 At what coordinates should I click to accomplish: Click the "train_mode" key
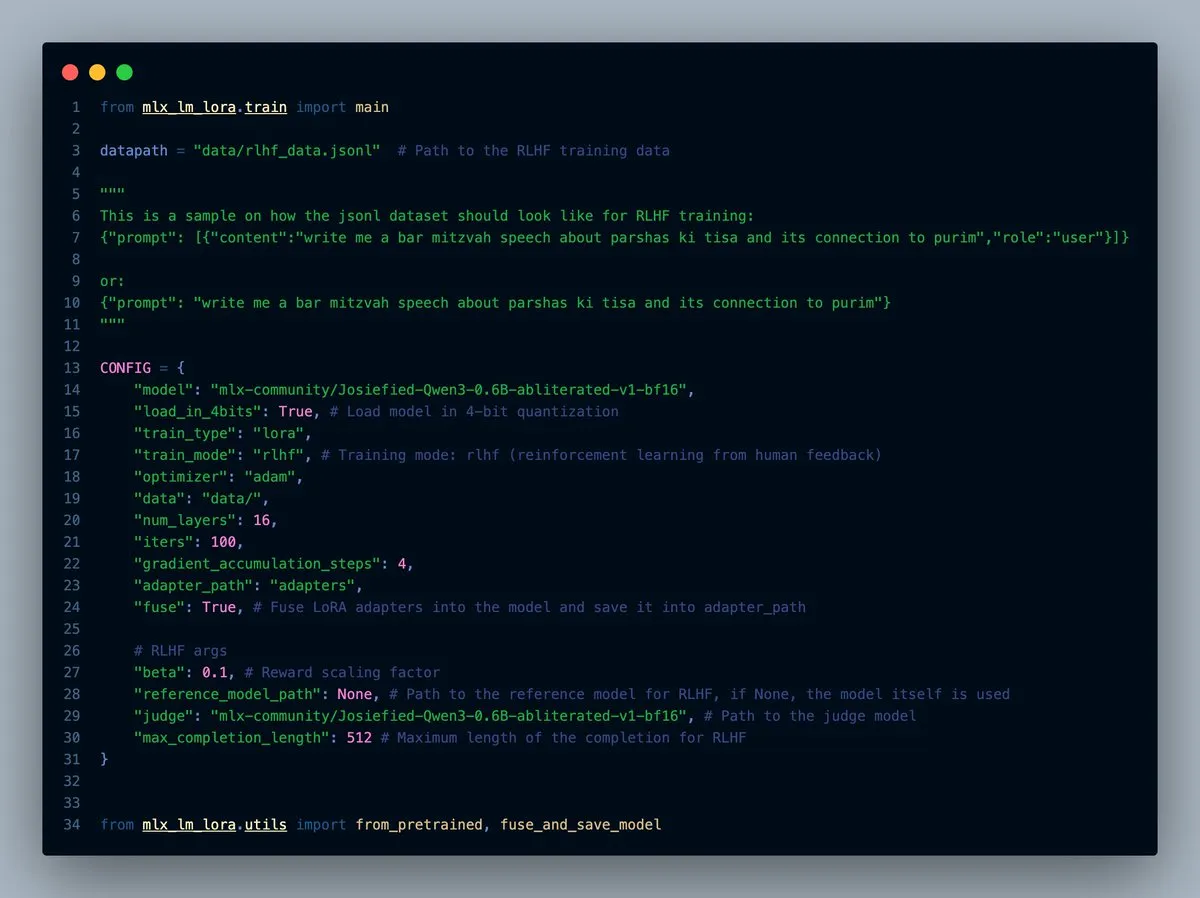click(x=185, y=455)
